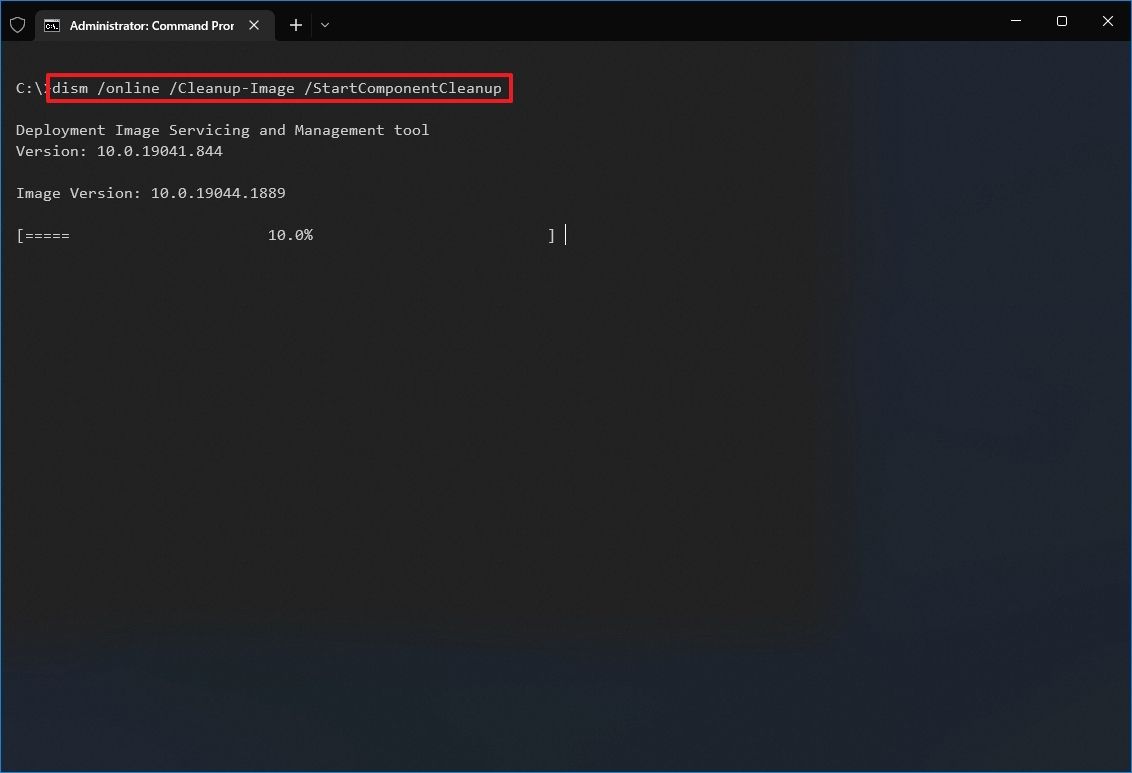
Task: Click the administrator shield icon
Action: pyautogui.click(x=17, y=25)
